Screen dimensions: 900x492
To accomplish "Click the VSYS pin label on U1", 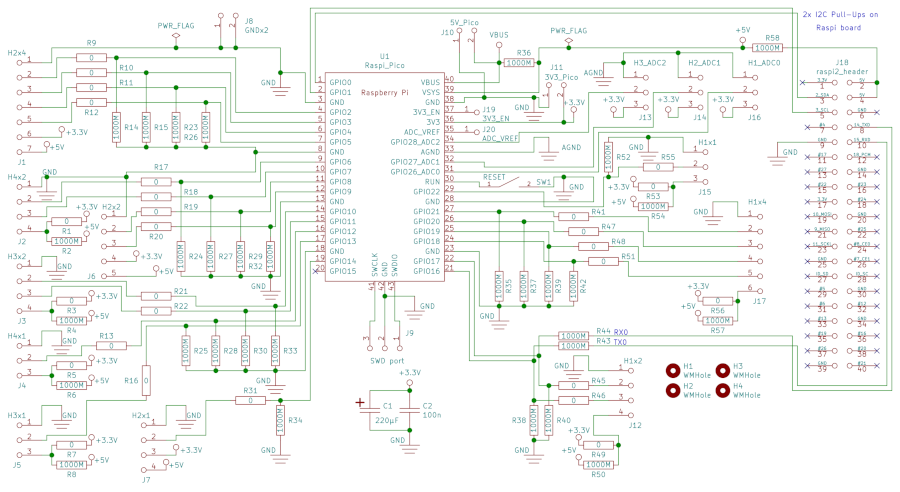I will pos(430,92).
